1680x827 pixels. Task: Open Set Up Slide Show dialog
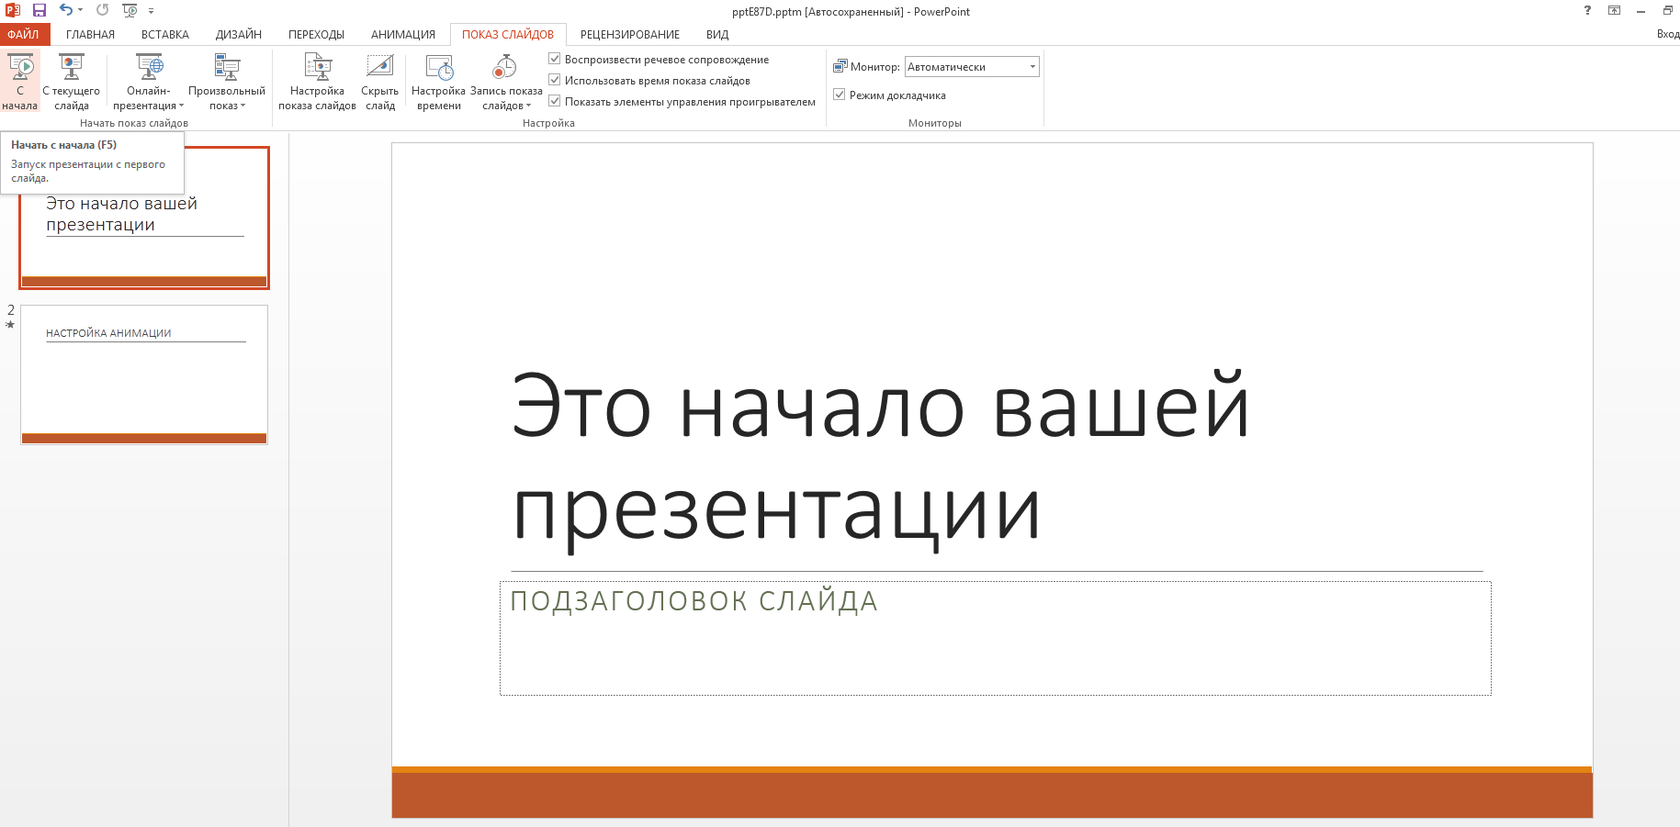pyautogui.click(x=317, y=81)
